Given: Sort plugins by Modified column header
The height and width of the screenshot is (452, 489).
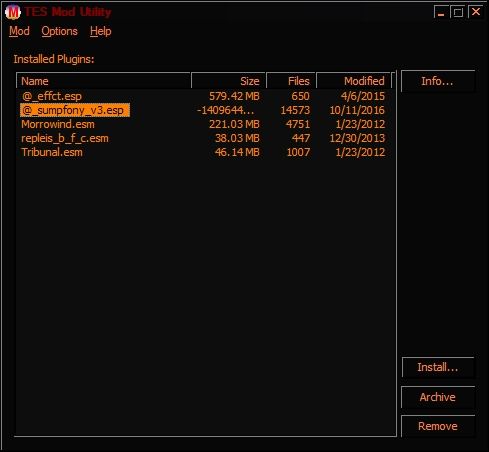Looking at the screenshot, I should (353, 81).
